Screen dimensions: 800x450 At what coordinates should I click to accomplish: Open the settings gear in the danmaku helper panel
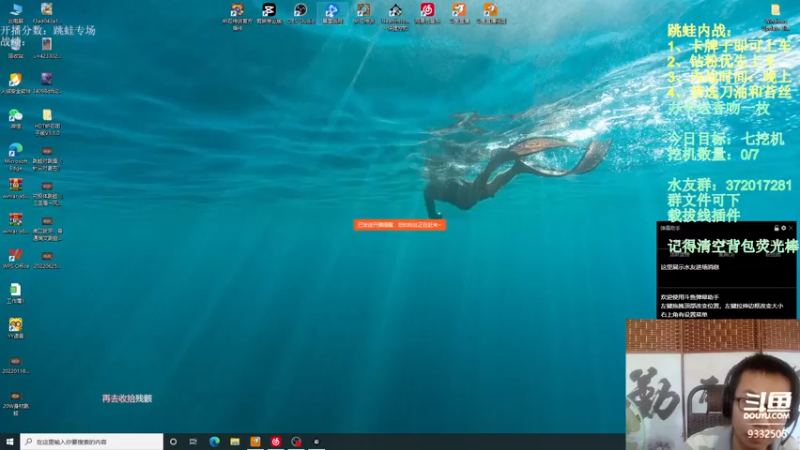pyautogui.click(x=784, y=228)
